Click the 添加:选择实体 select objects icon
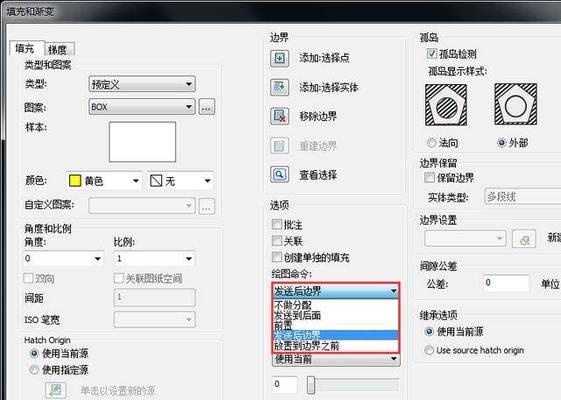The width and height of the screenshot is (561, 400). (279, 87)
